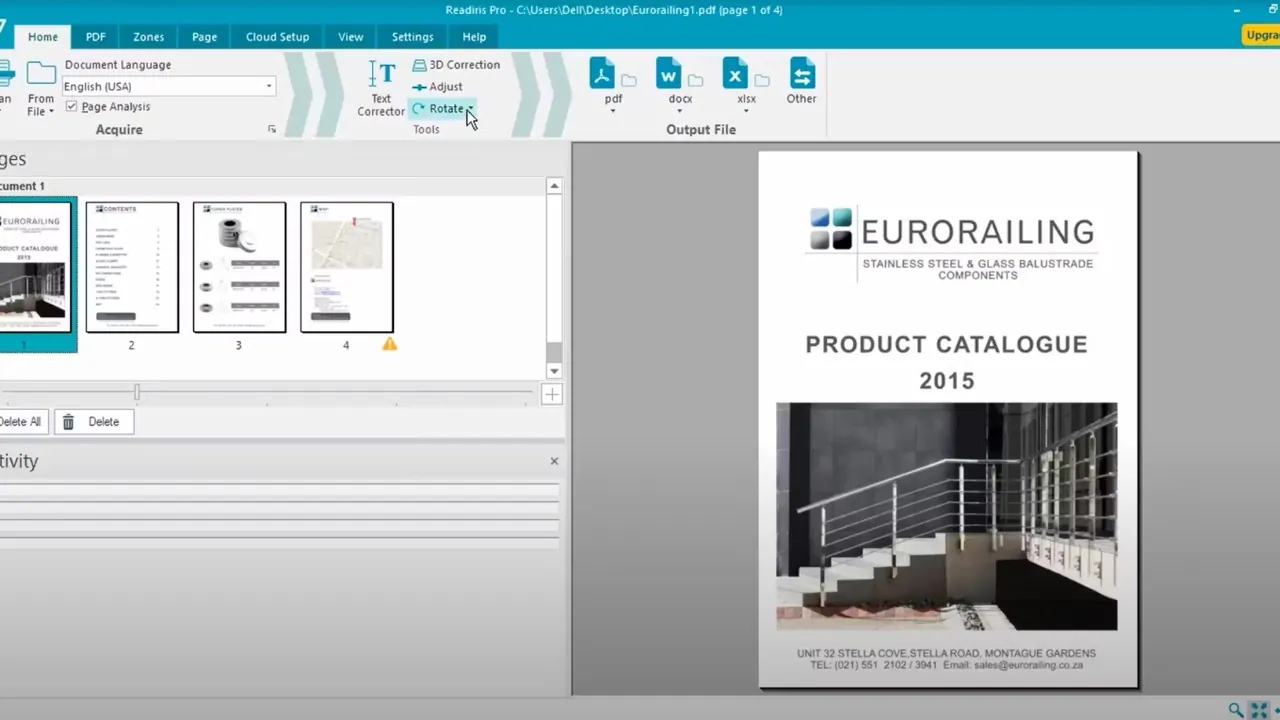The height and width of the screenshot is (720, 1280).
Task: Select the page 3 thumbnail
Action: point(239,267)
